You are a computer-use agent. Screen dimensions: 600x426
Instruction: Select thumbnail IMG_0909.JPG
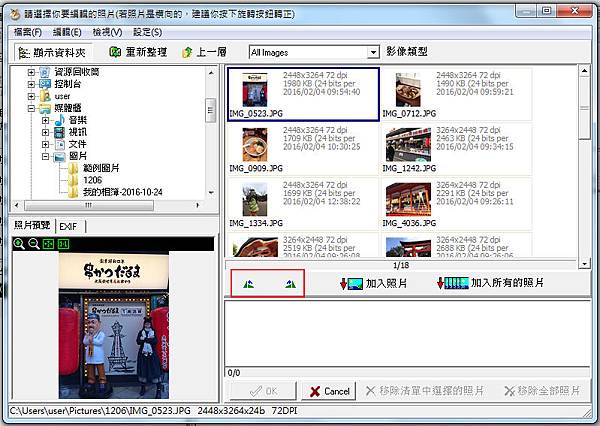click(303, 149)
